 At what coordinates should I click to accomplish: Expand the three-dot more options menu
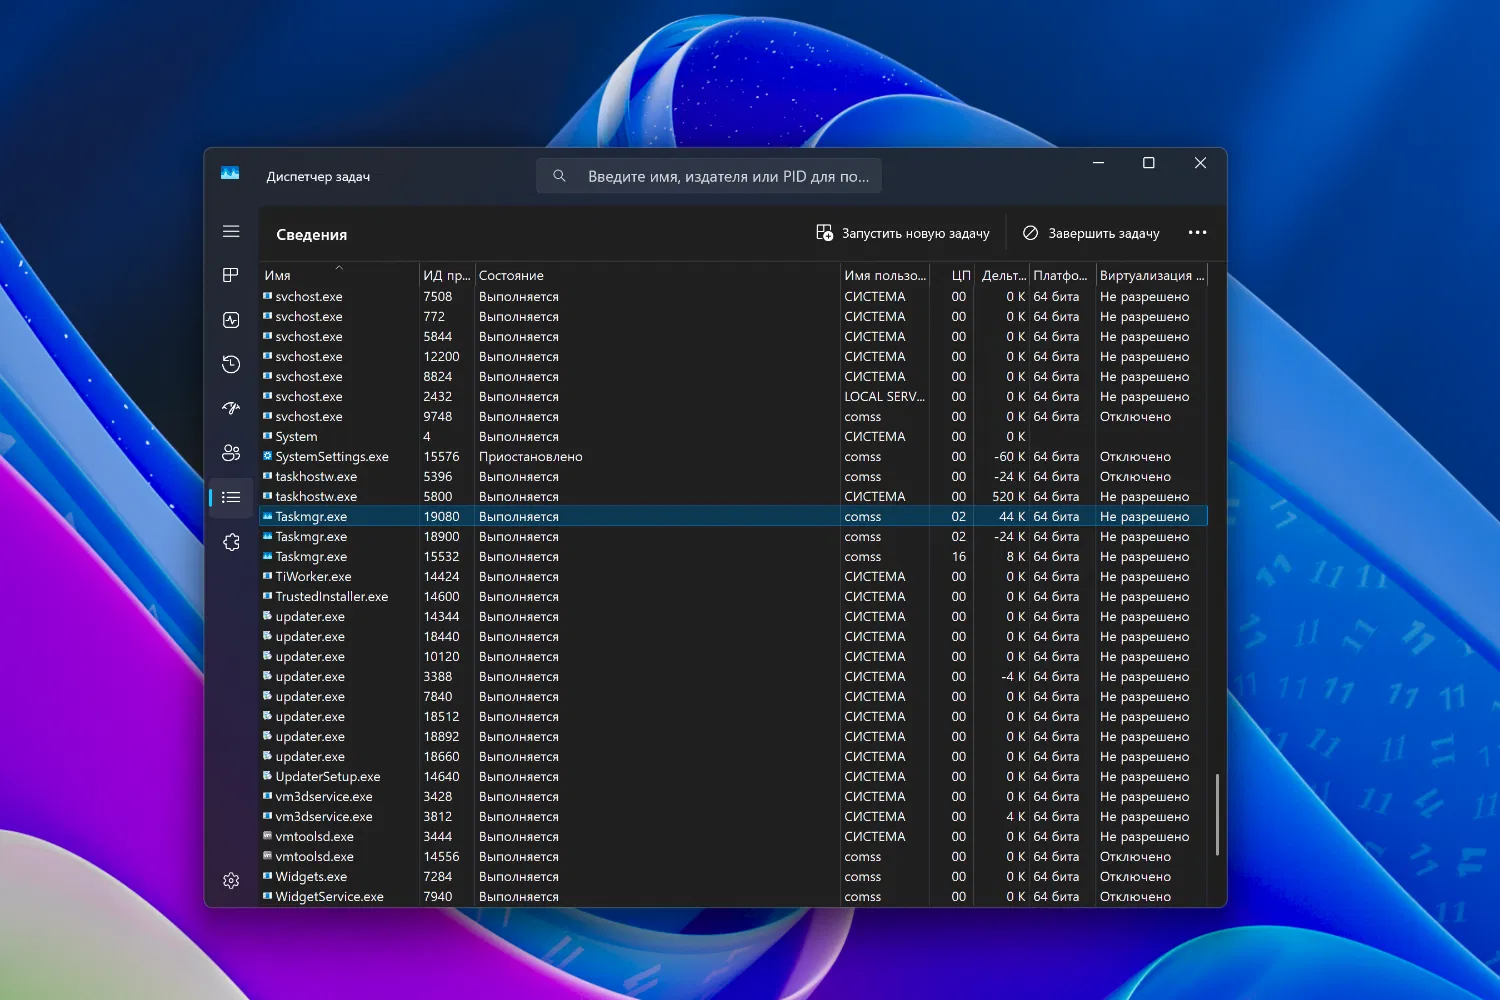1197,233
